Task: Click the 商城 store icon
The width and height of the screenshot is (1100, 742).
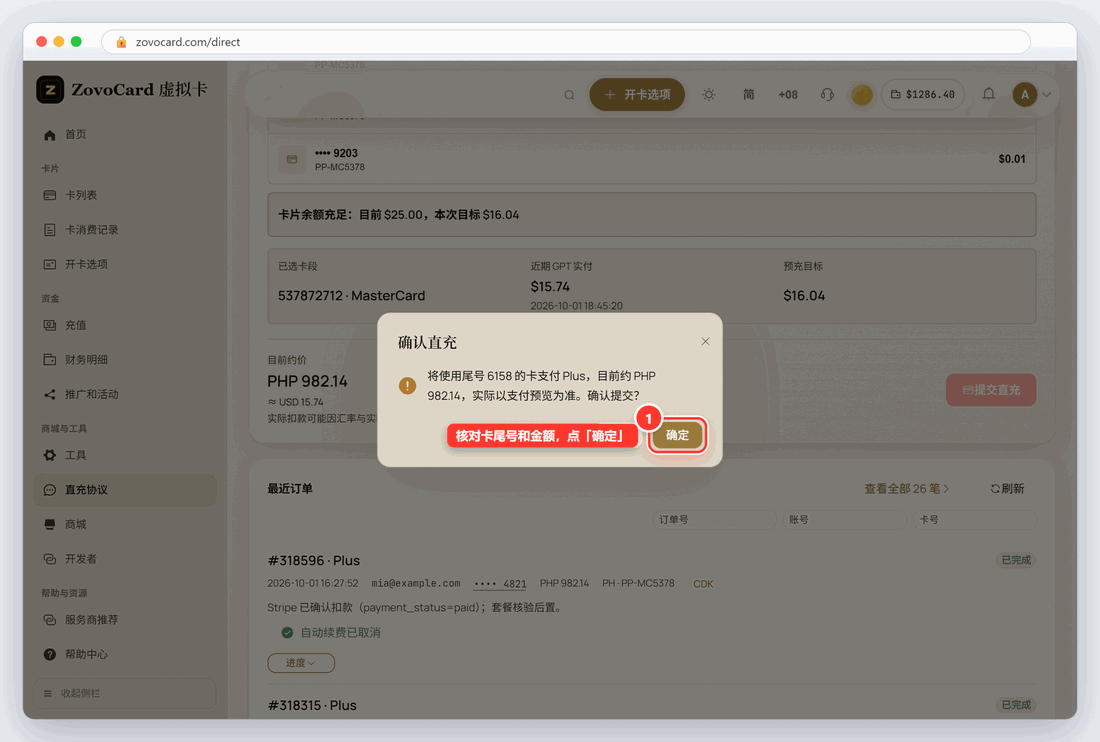Action: pos(49,524)
